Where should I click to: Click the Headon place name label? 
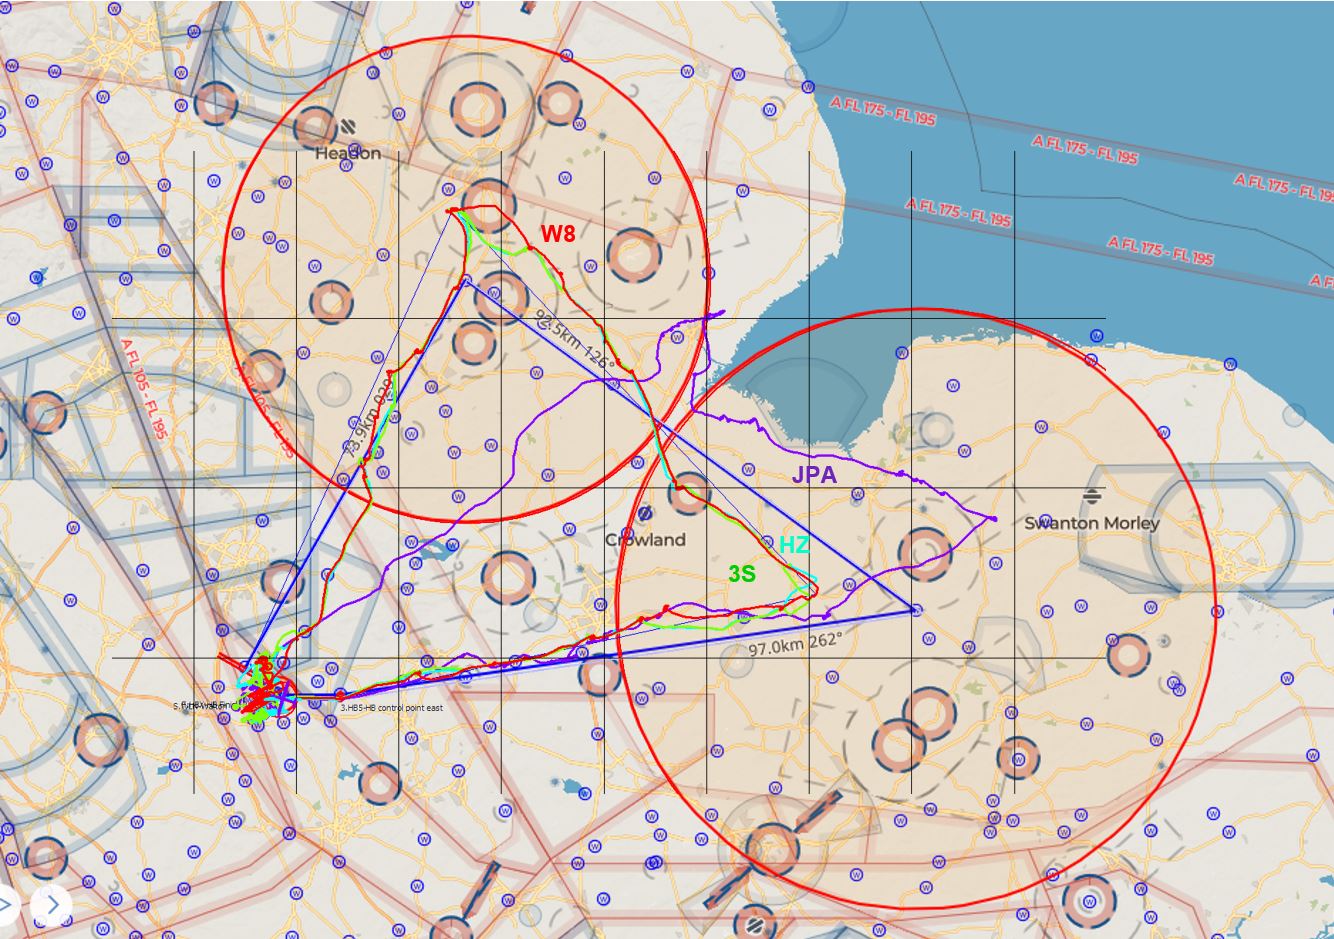click(x=348, y=153)
